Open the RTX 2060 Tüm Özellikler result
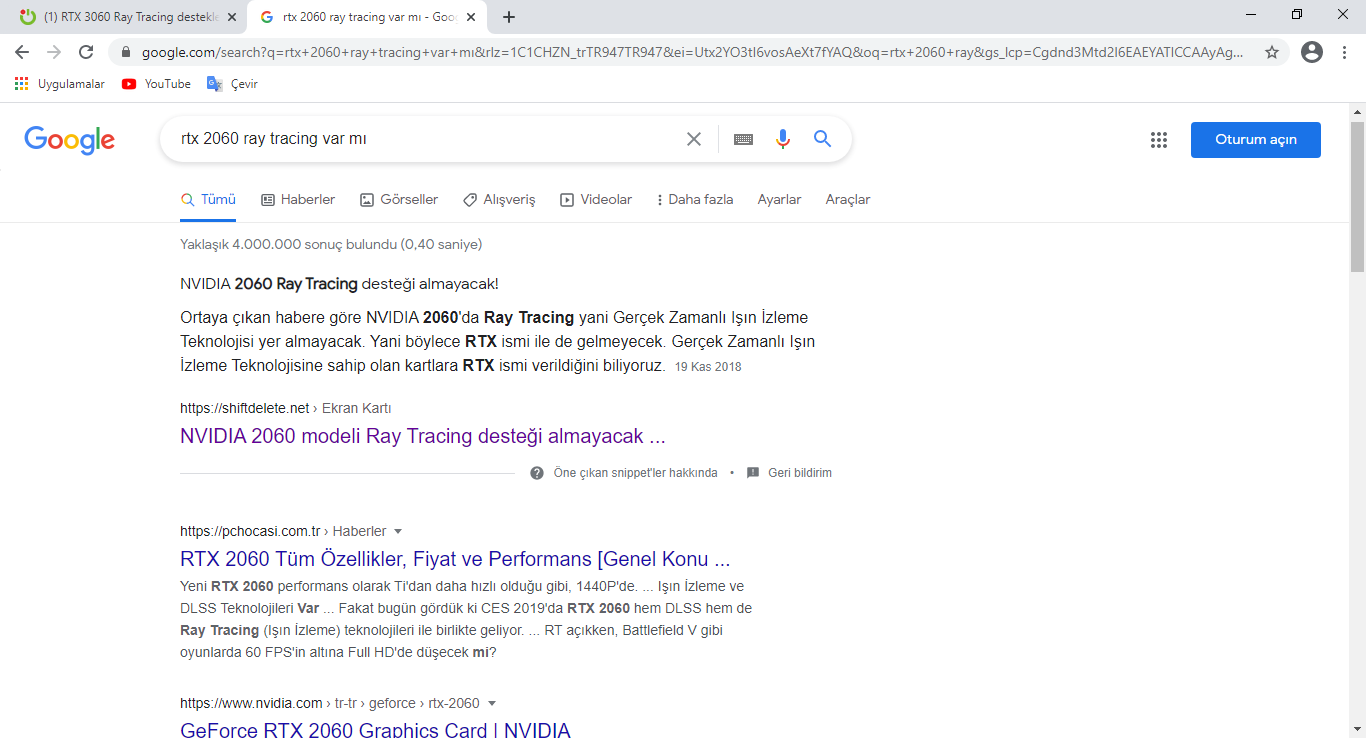The width and height of the screenshot is (1366, 738). tap(455, 559)
